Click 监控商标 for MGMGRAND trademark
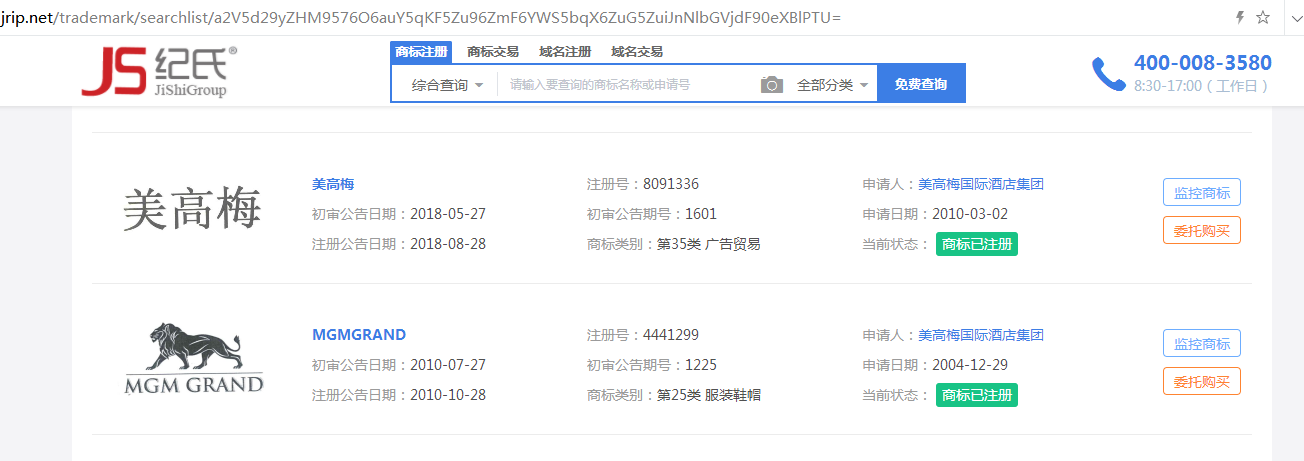This screenshot has height=461, width=1304. [1201, 343]
